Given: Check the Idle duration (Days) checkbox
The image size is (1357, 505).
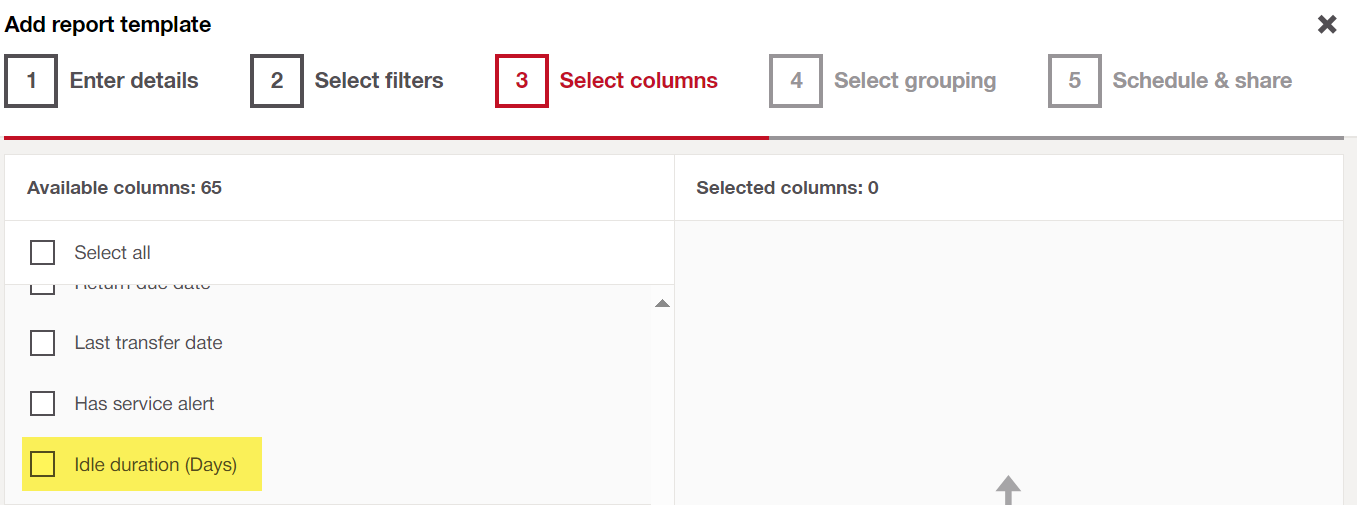Looking at the screenshot, I should pyautogui.click(x=42, y=465).
